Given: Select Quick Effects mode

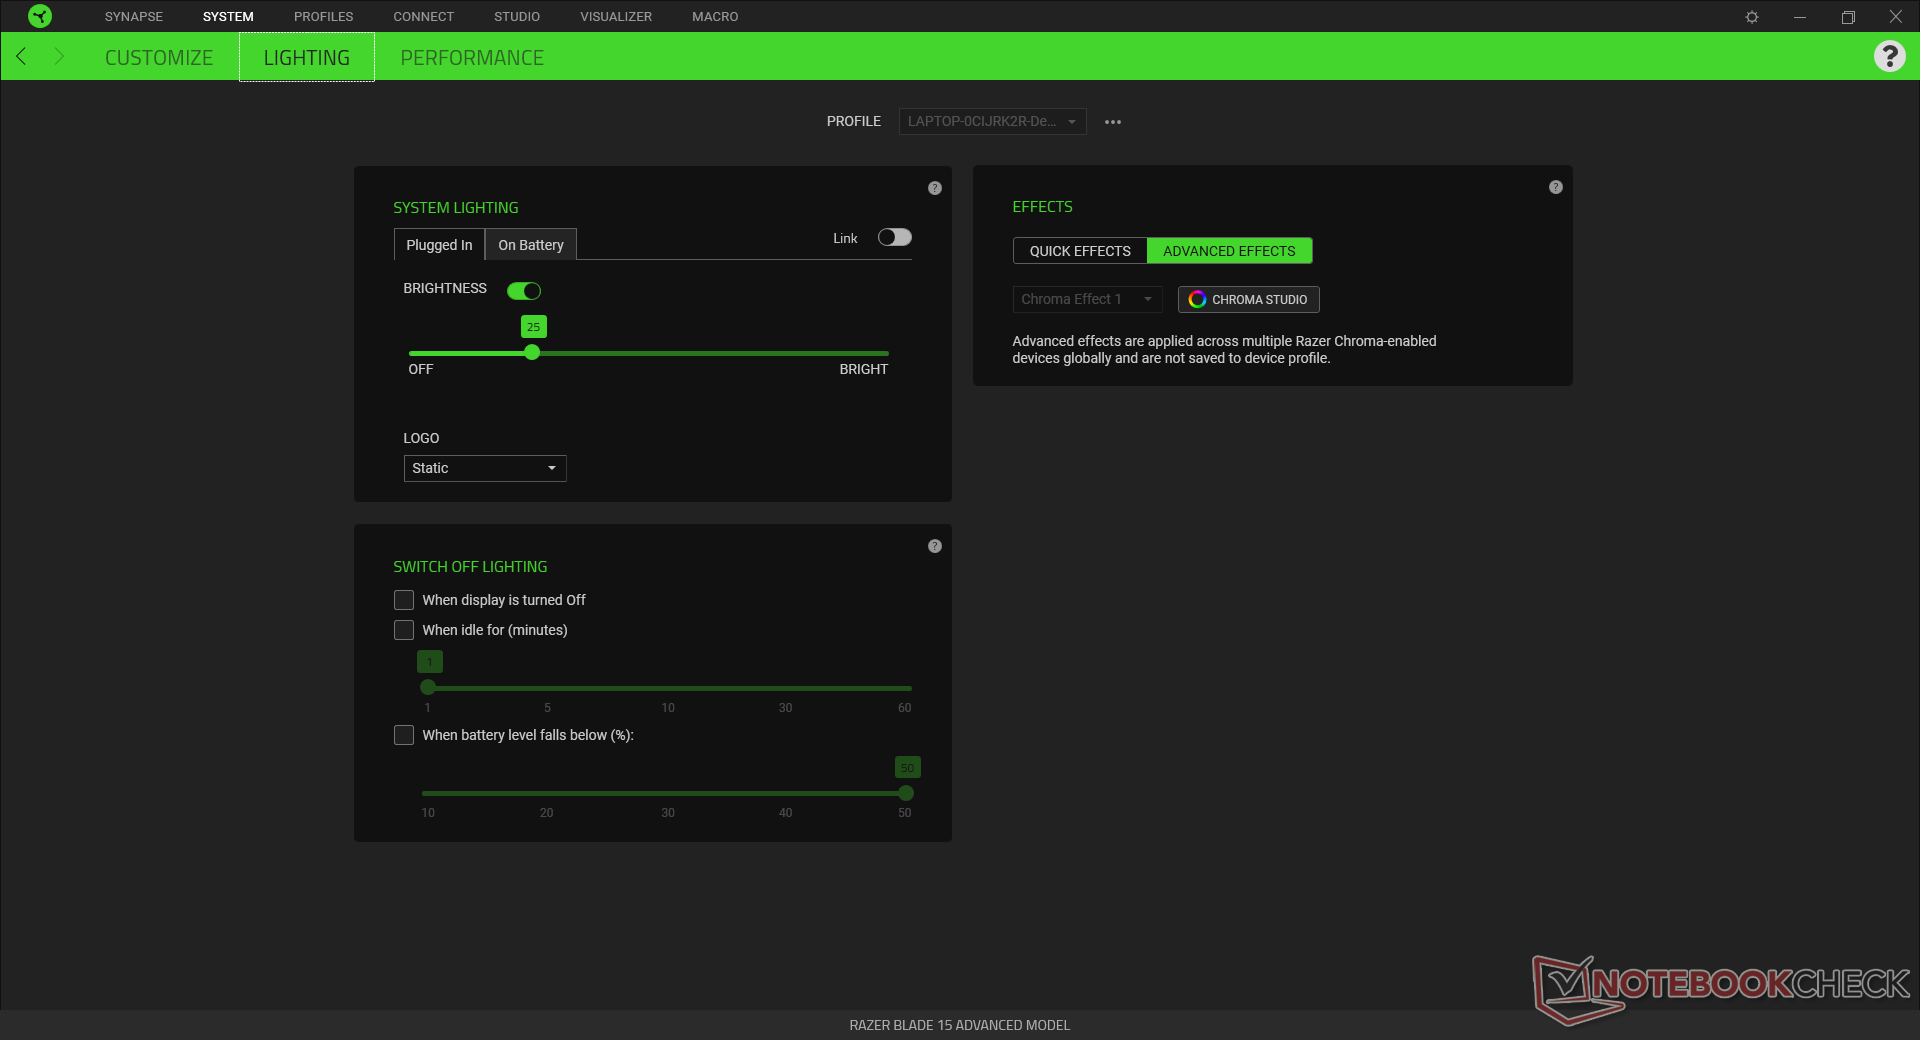Looking at the screenshot, I should [x=1080, y=251].
